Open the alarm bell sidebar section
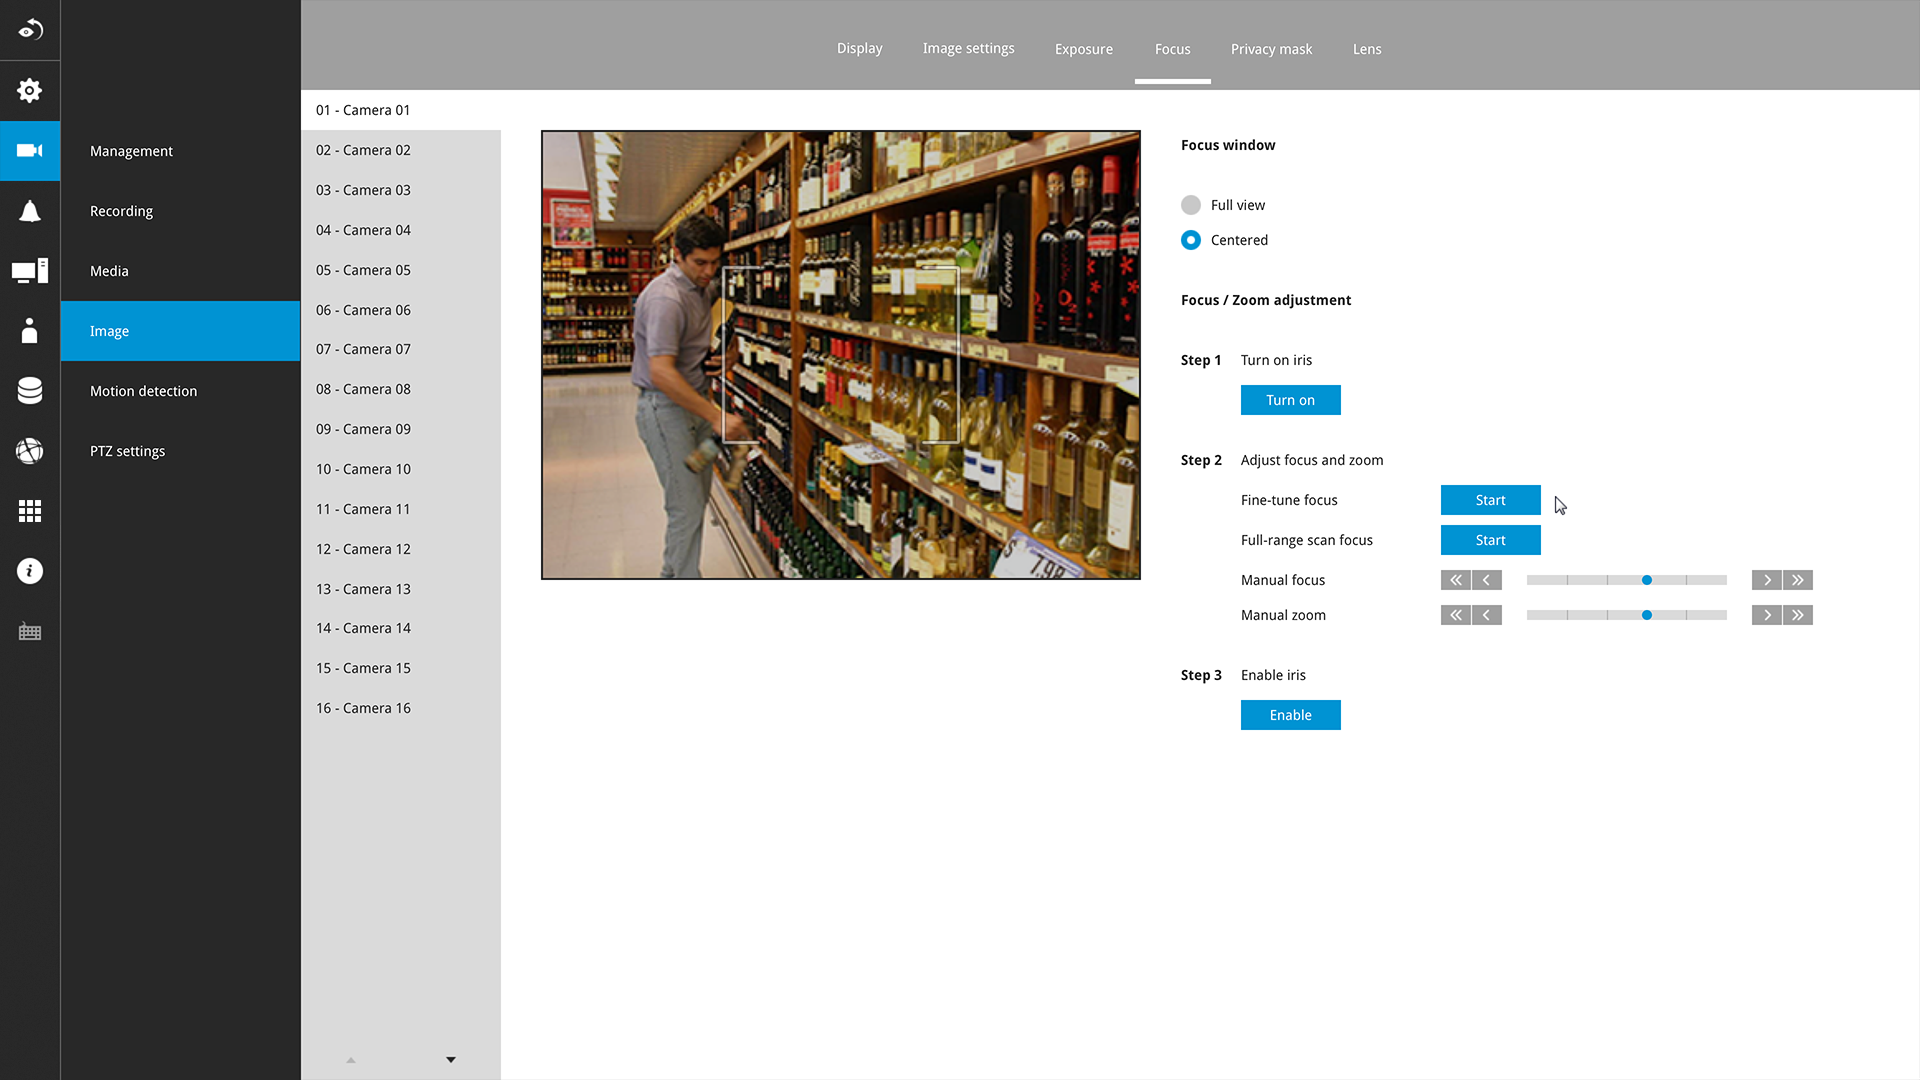Screen dimensions: 1920x1080 (30, 211)
